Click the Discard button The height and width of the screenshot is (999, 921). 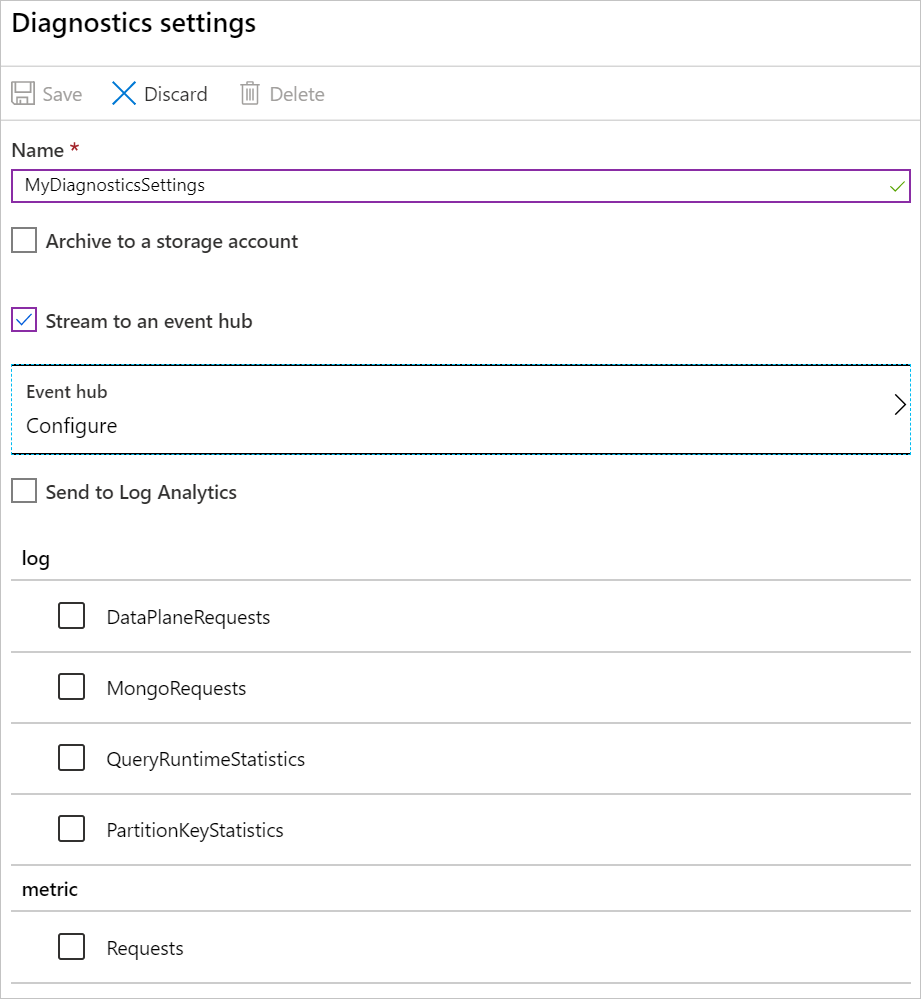tap(160, 93)
